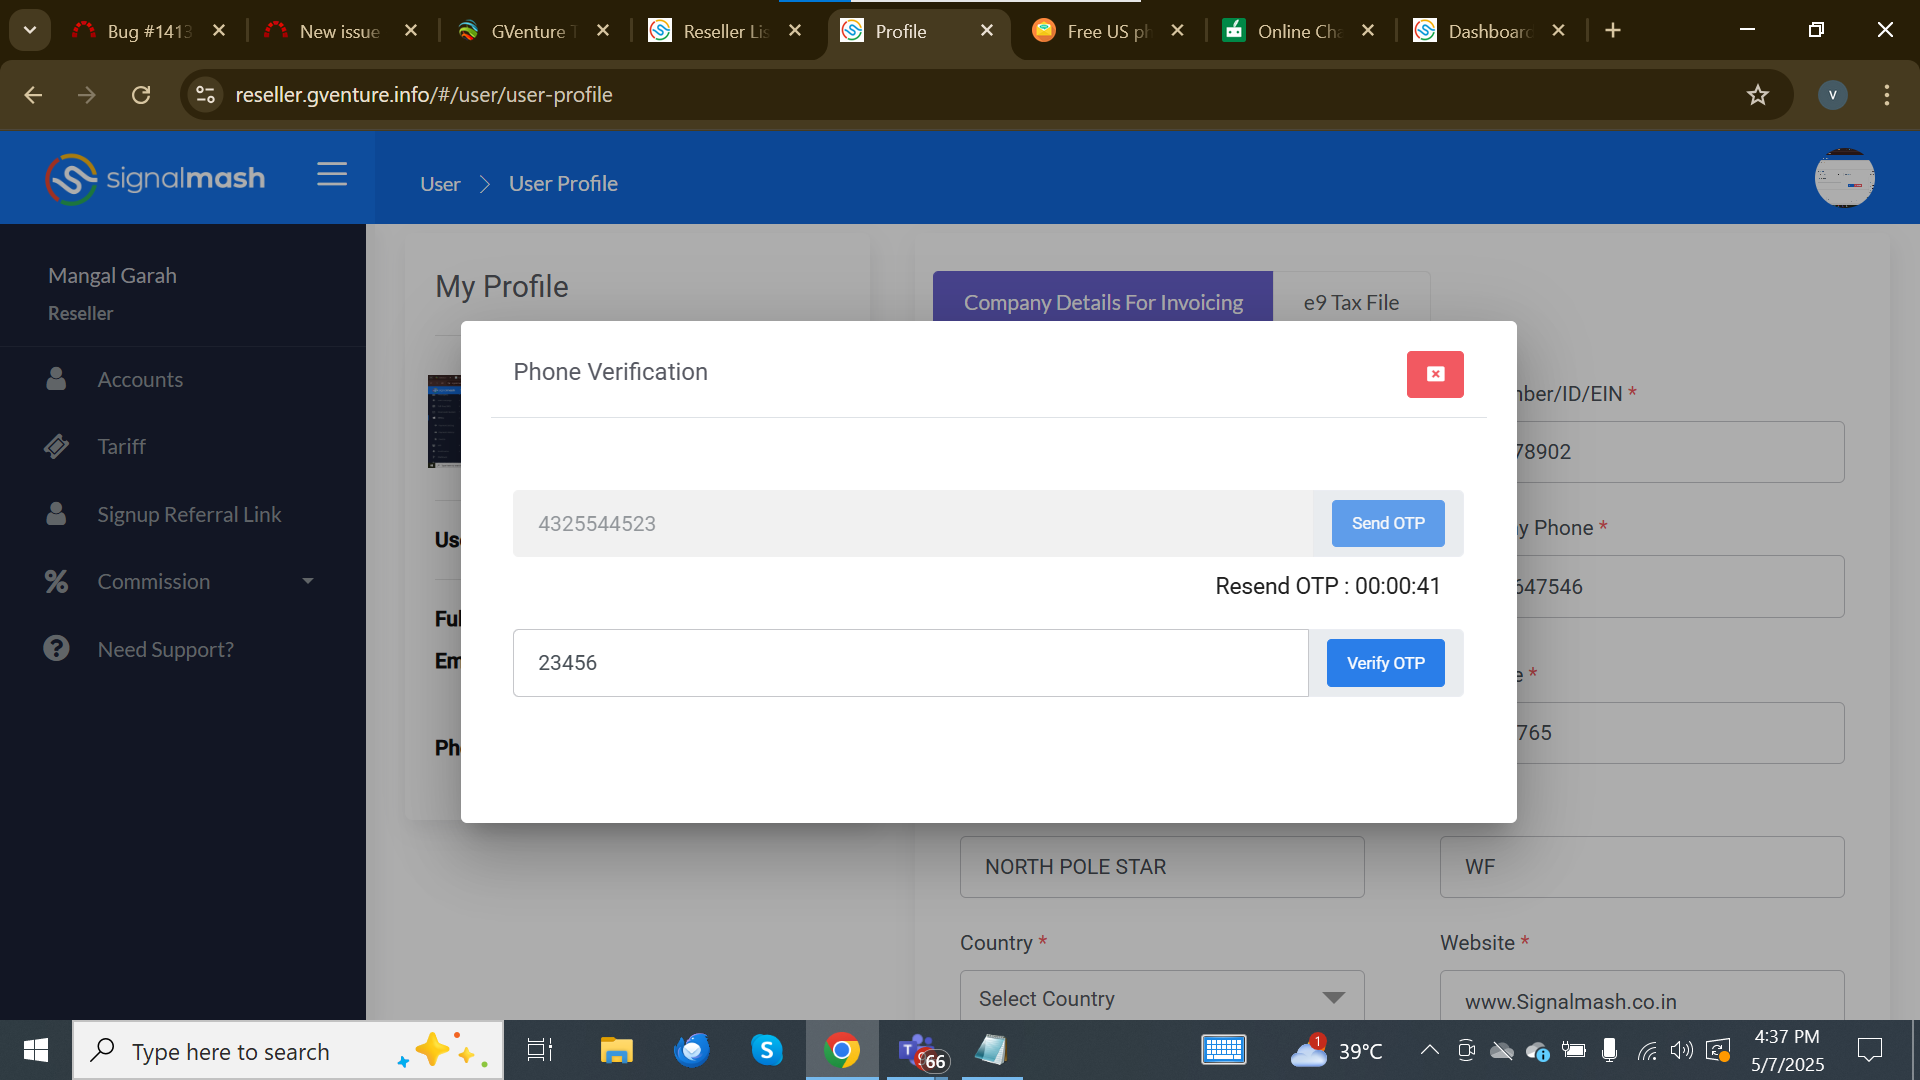Click the Website input field
Viewport: 1920px width, 1080px height.
coord(1642,998)
